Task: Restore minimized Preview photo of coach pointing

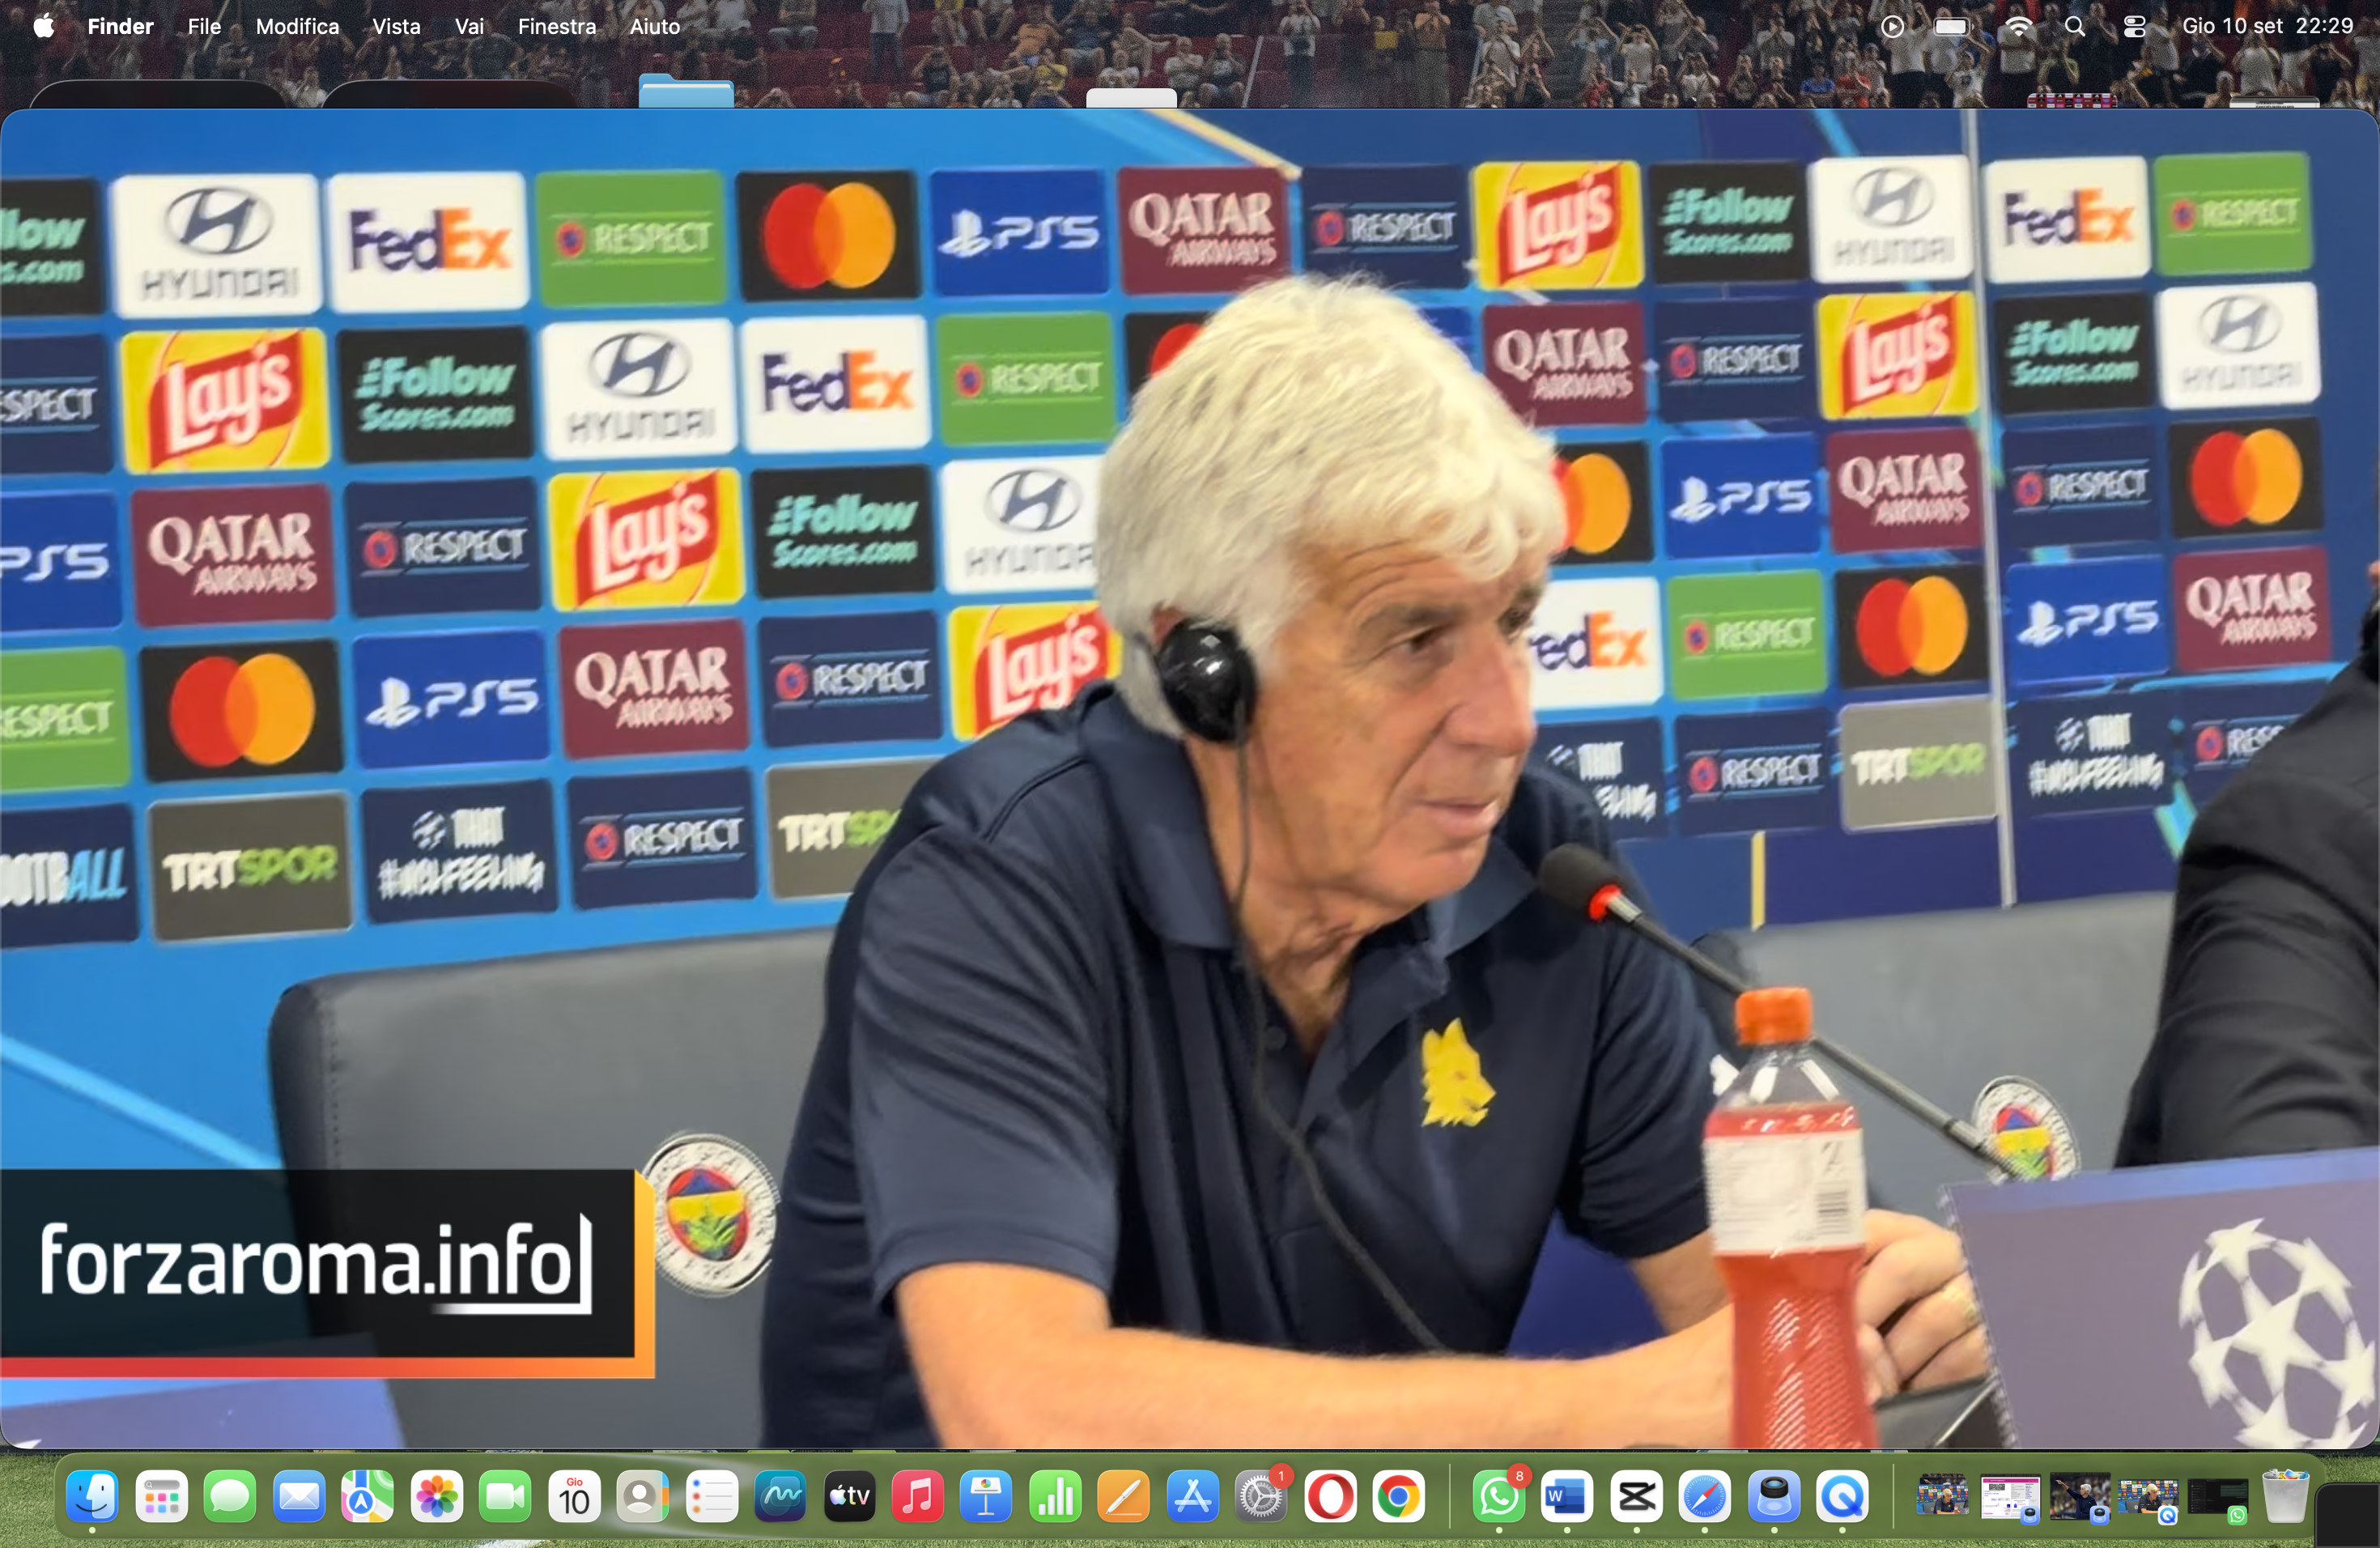Action: pos(2080,1498)
